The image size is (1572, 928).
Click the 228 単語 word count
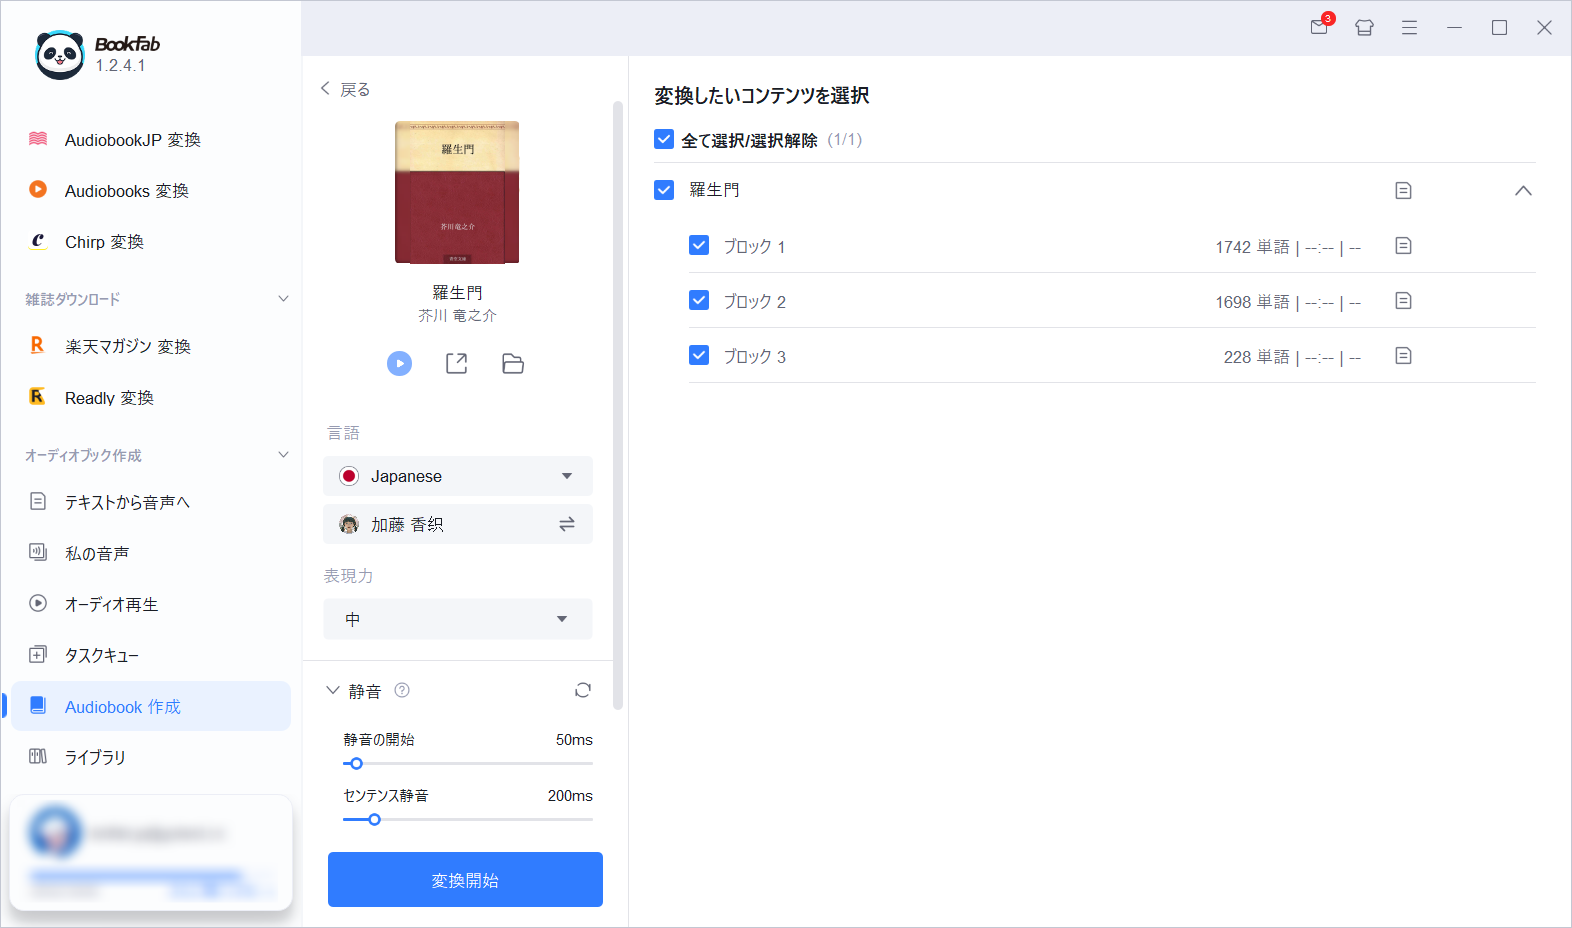click(x=1256, y=357)
